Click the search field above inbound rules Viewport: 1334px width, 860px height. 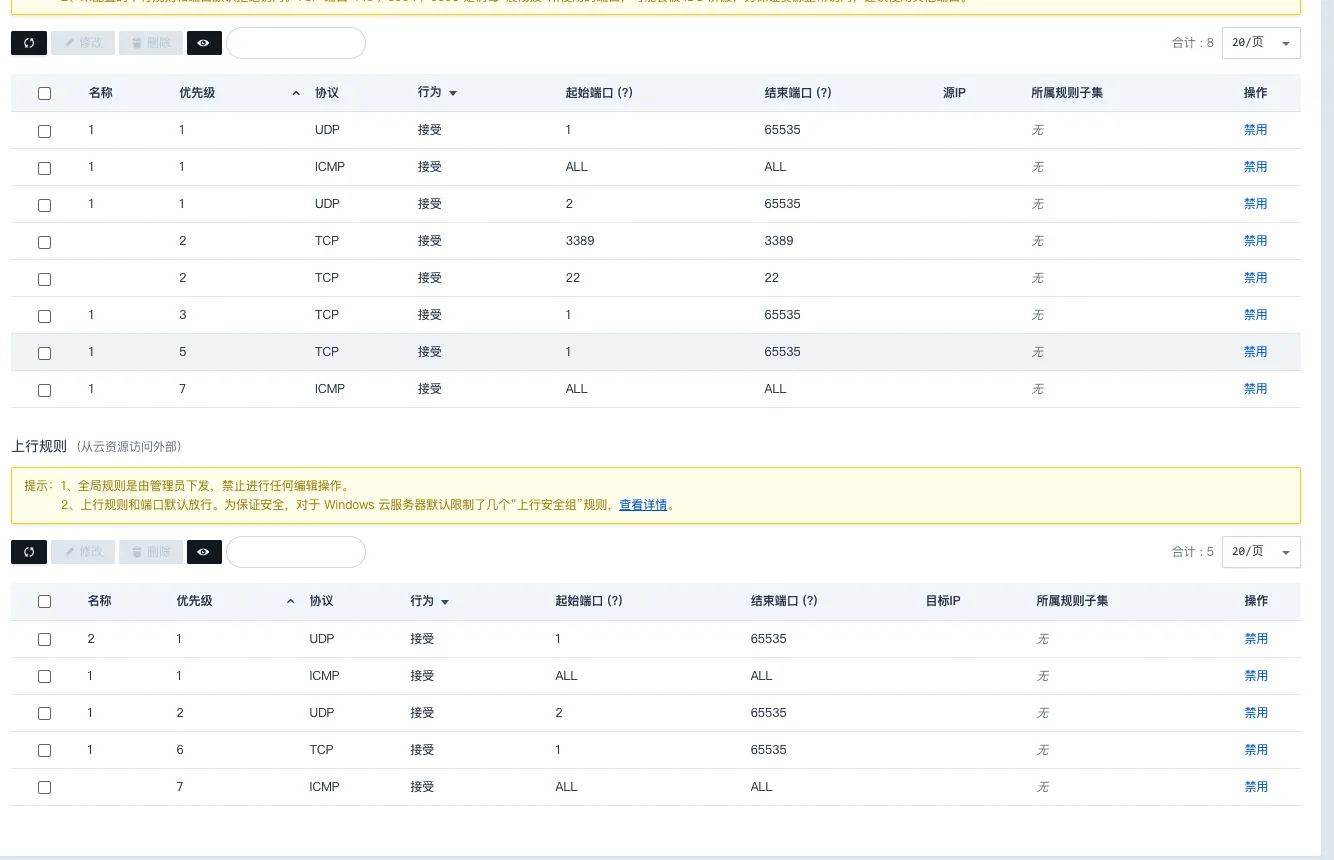pos(296,43)
